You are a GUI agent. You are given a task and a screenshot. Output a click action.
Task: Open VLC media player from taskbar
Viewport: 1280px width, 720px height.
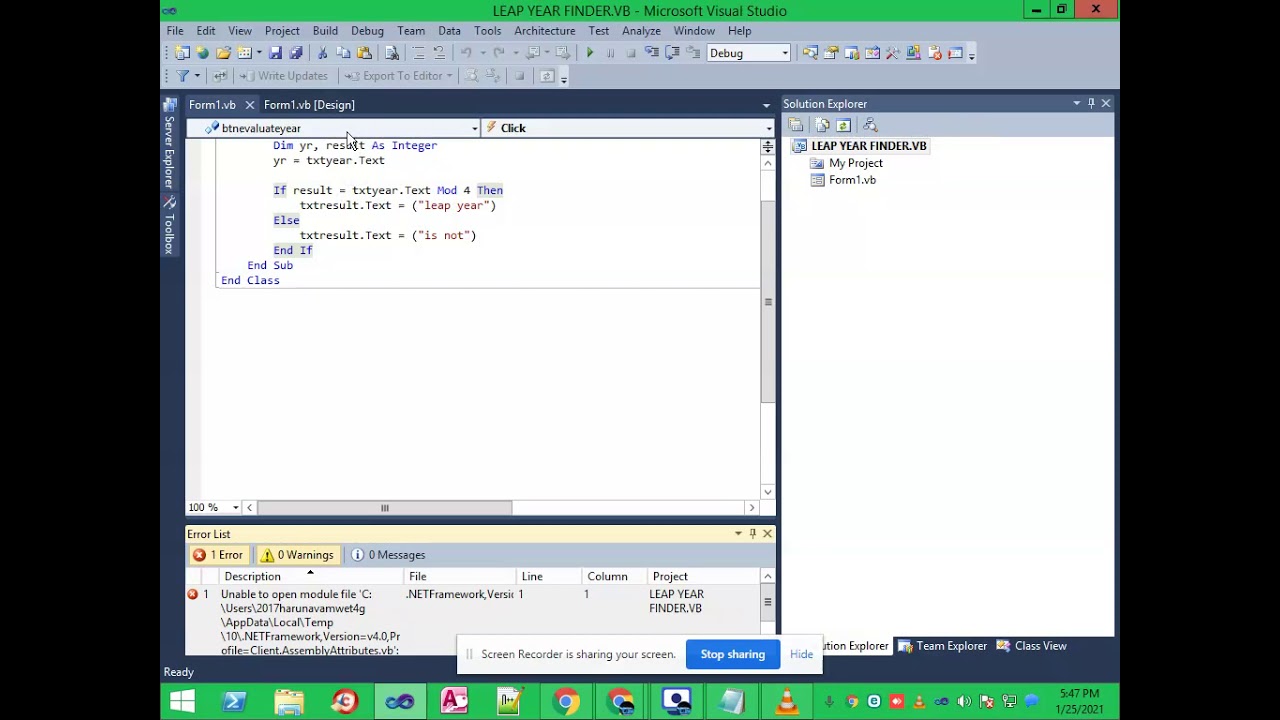(786, 702)
